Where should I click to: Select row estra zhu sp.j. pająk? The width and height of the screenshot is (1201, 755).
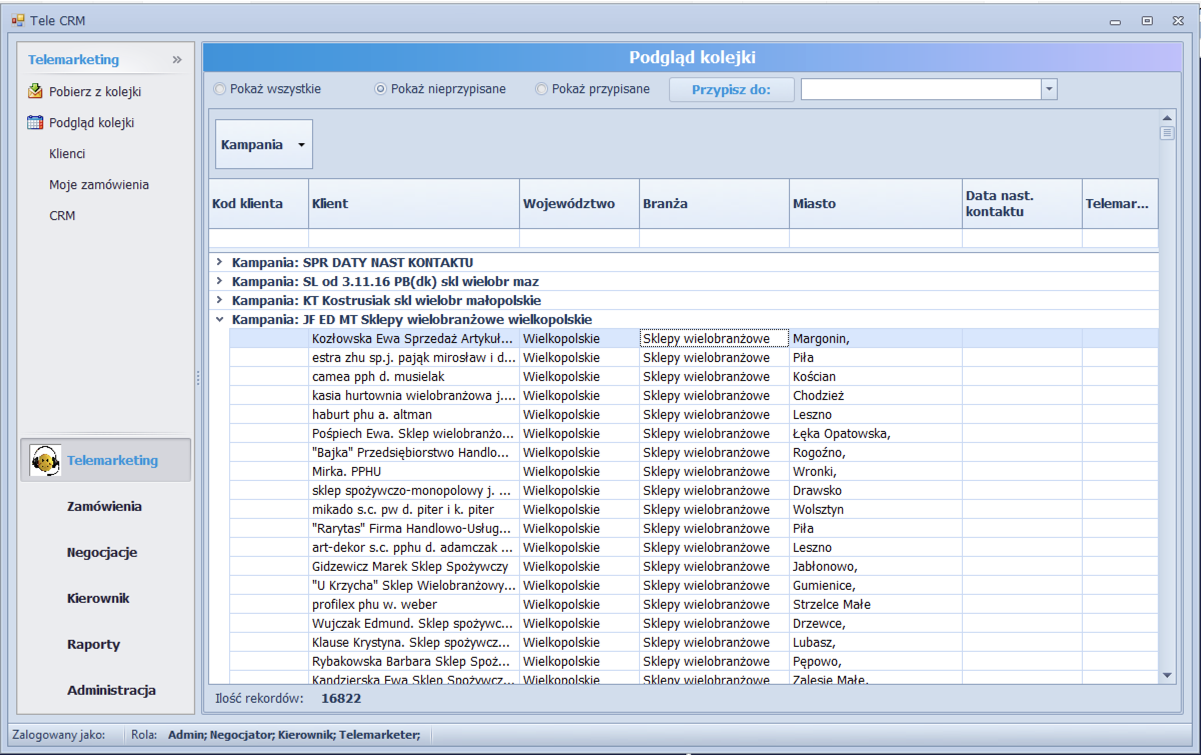(x=694, y=358)
